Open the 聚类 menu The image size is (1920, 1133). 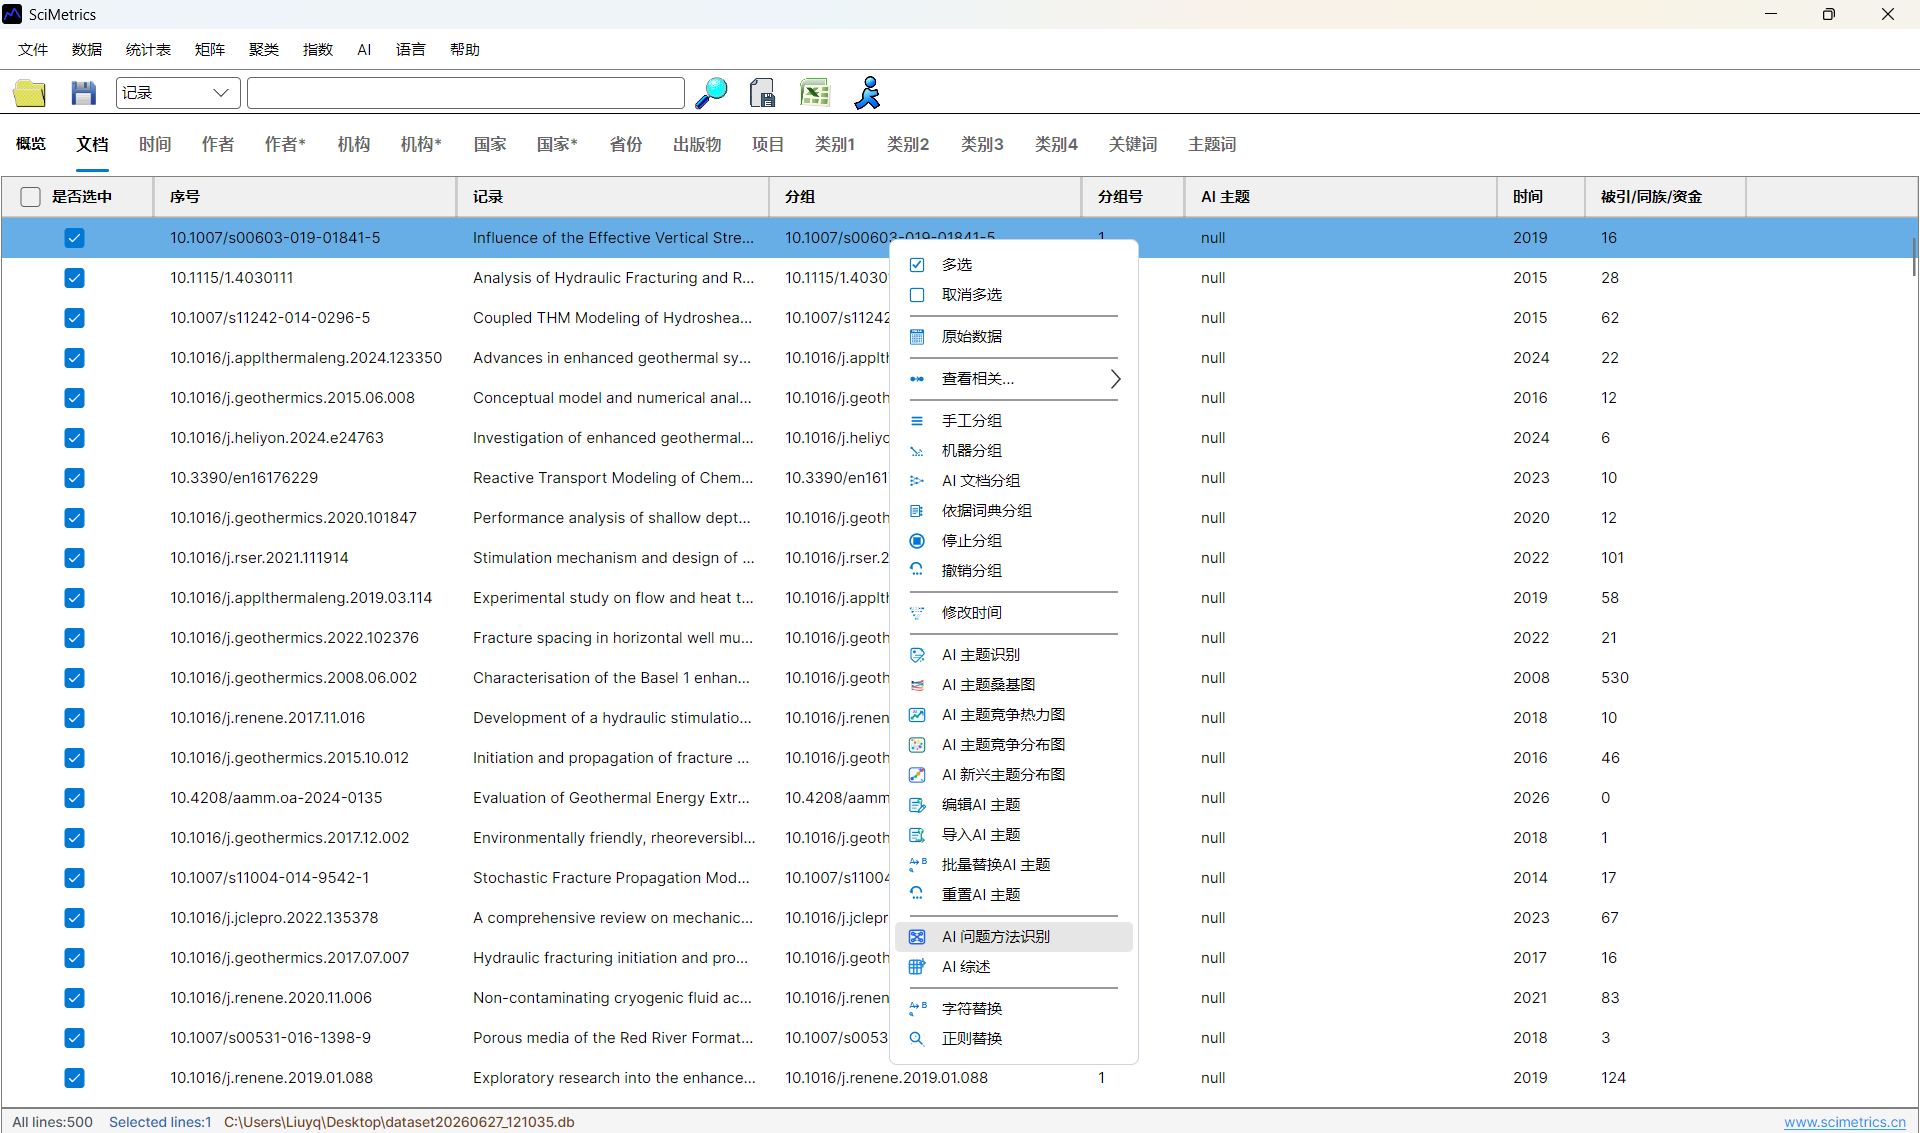pyautogui.click(x=264, y=50)
